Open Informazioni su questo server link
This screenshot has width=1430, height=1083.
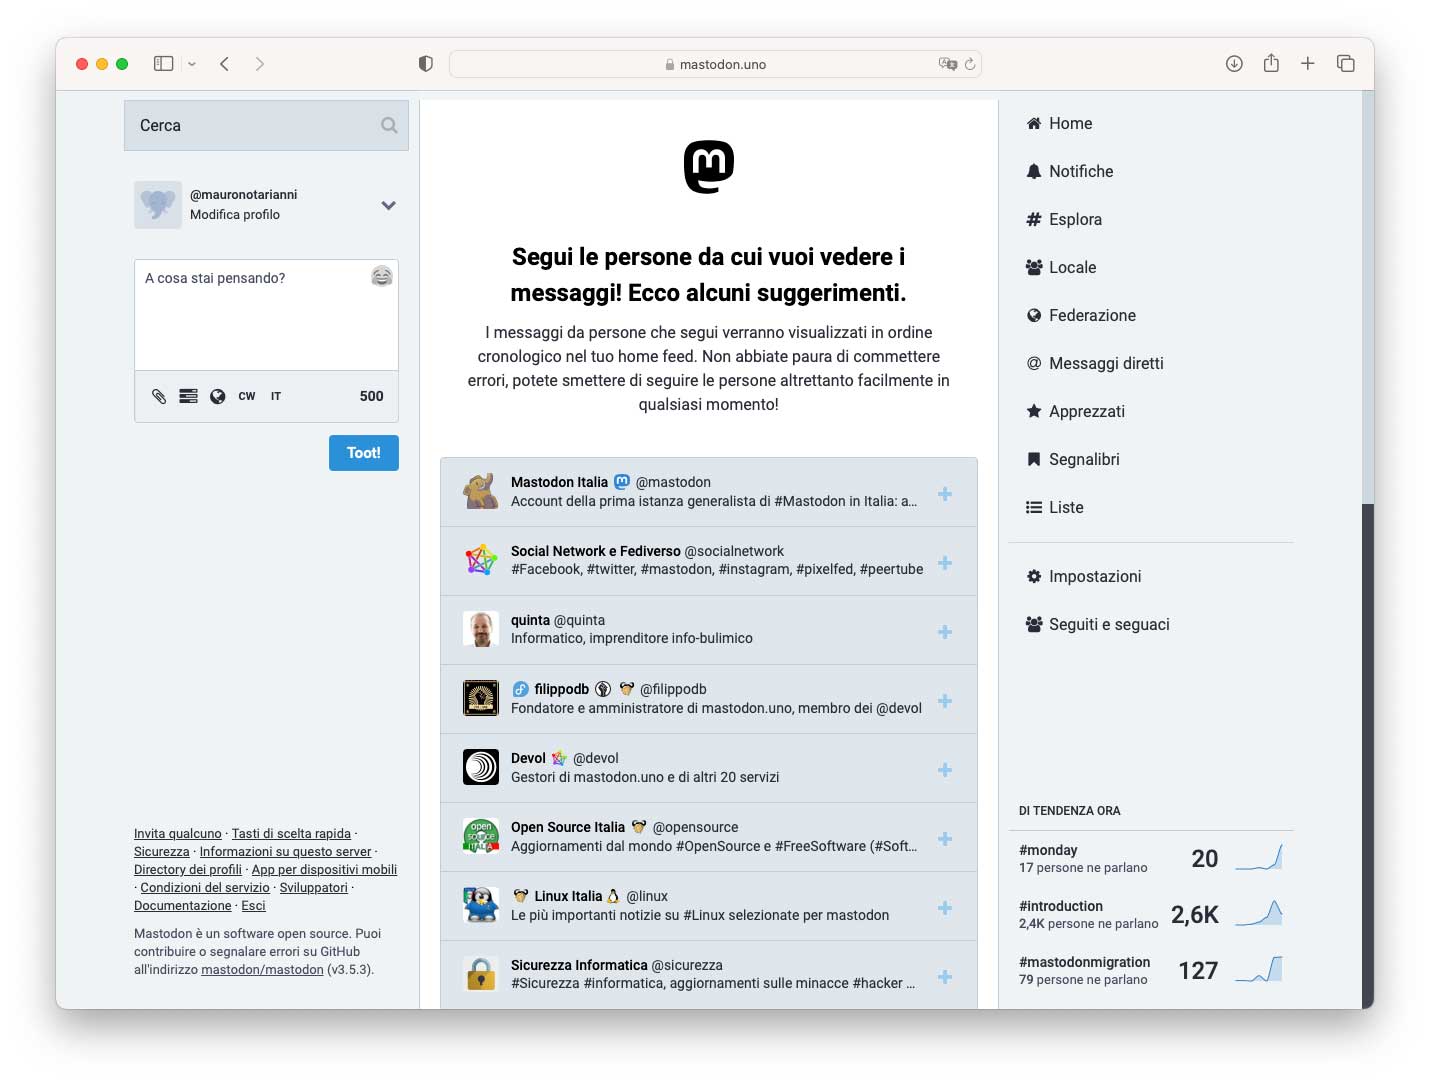coord(285,852)
